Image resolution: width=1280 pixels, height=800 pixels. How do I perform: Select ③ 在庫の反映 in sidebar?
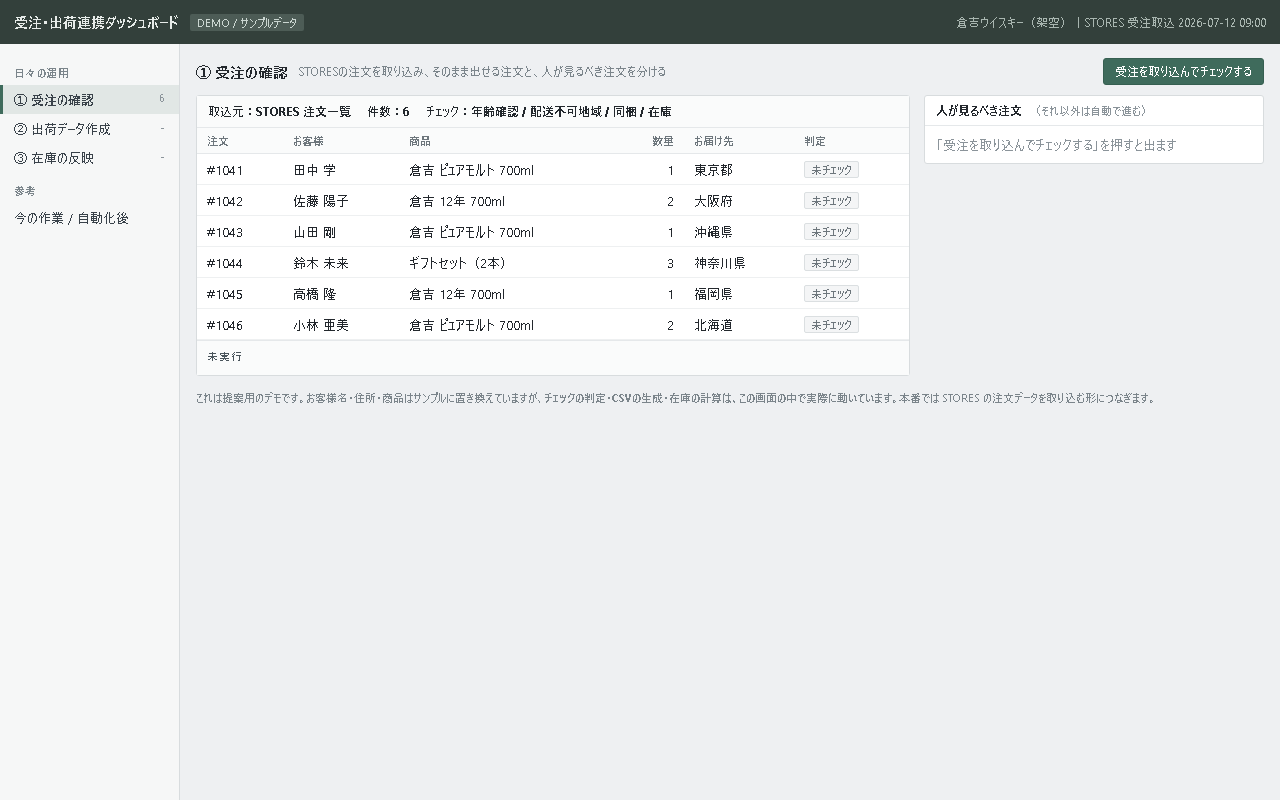[x=90, y=158]
